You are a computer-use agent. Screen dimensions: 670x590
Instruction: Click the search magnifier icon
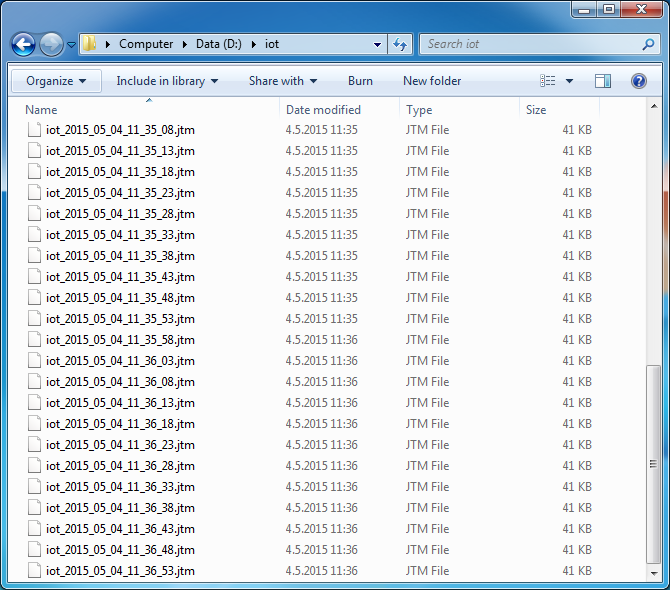coord(648,44)
